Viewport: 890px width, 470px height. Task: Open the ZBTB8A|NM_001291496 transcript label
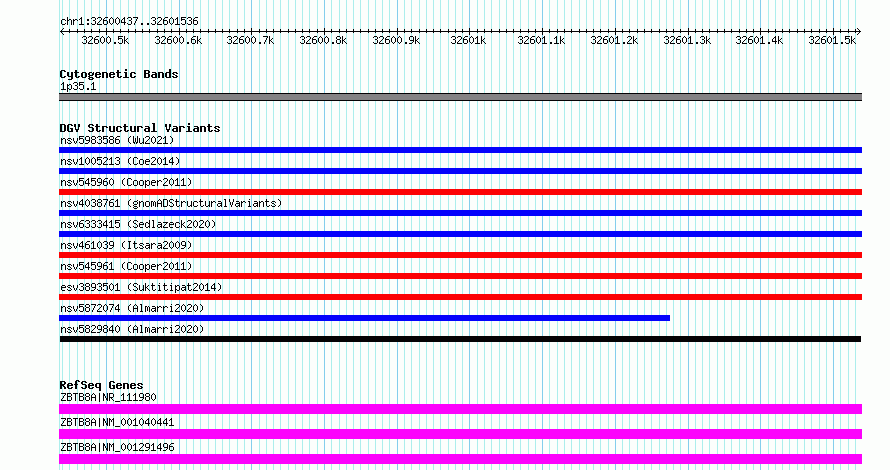[x=117, y=447]
